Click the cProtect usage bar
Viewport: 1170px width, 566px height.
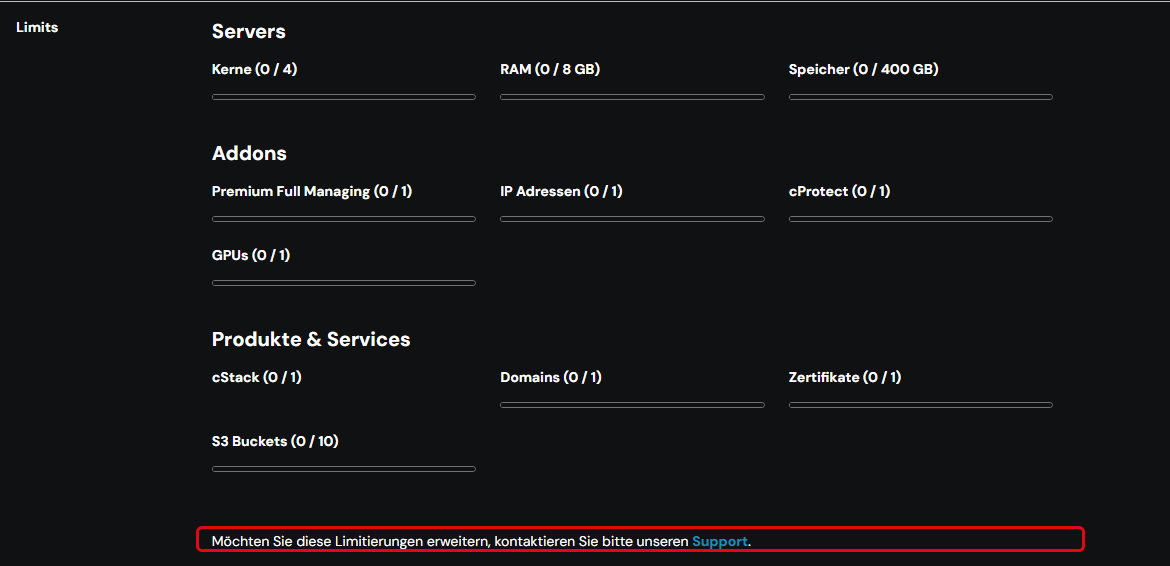[921, 219]
